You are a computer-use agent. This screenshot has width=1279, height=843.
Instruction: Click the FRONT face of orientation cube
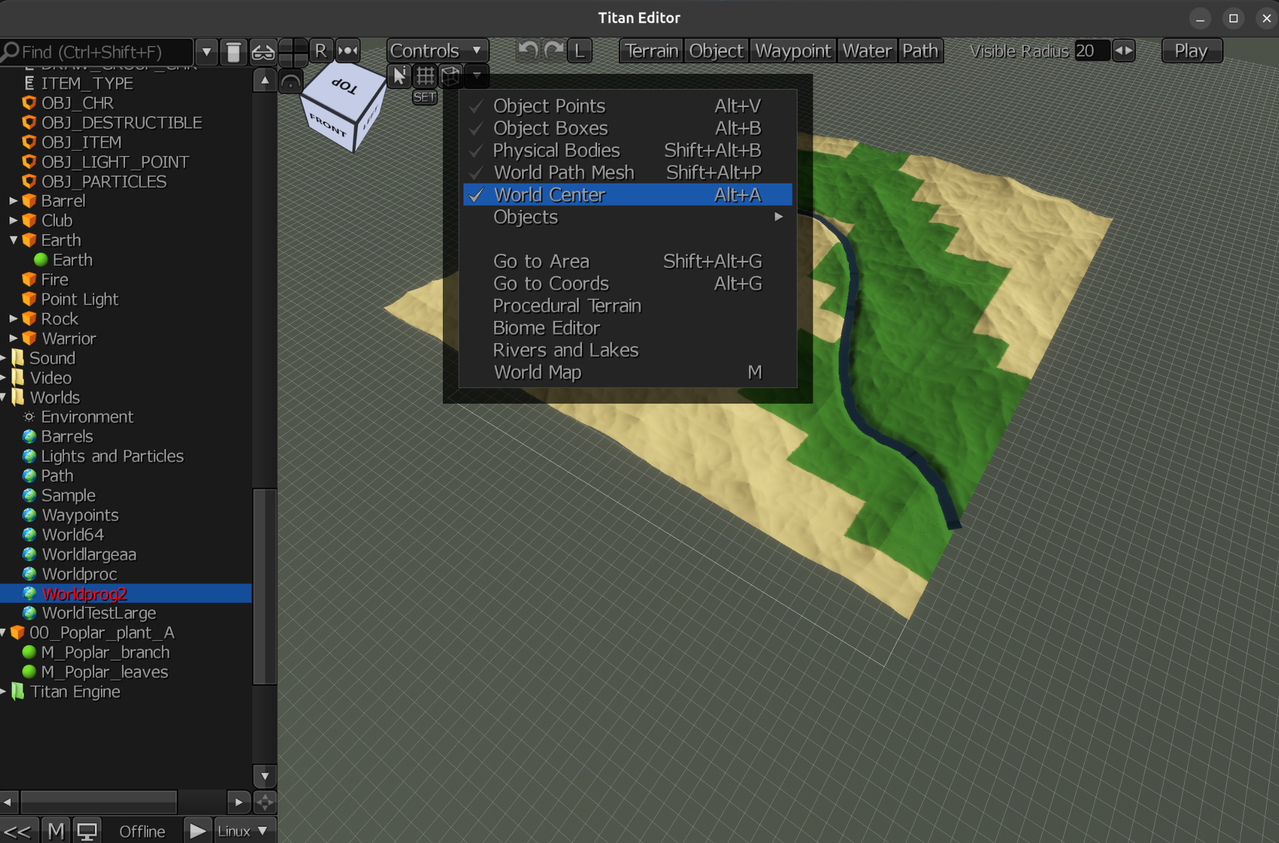point(327,123)
